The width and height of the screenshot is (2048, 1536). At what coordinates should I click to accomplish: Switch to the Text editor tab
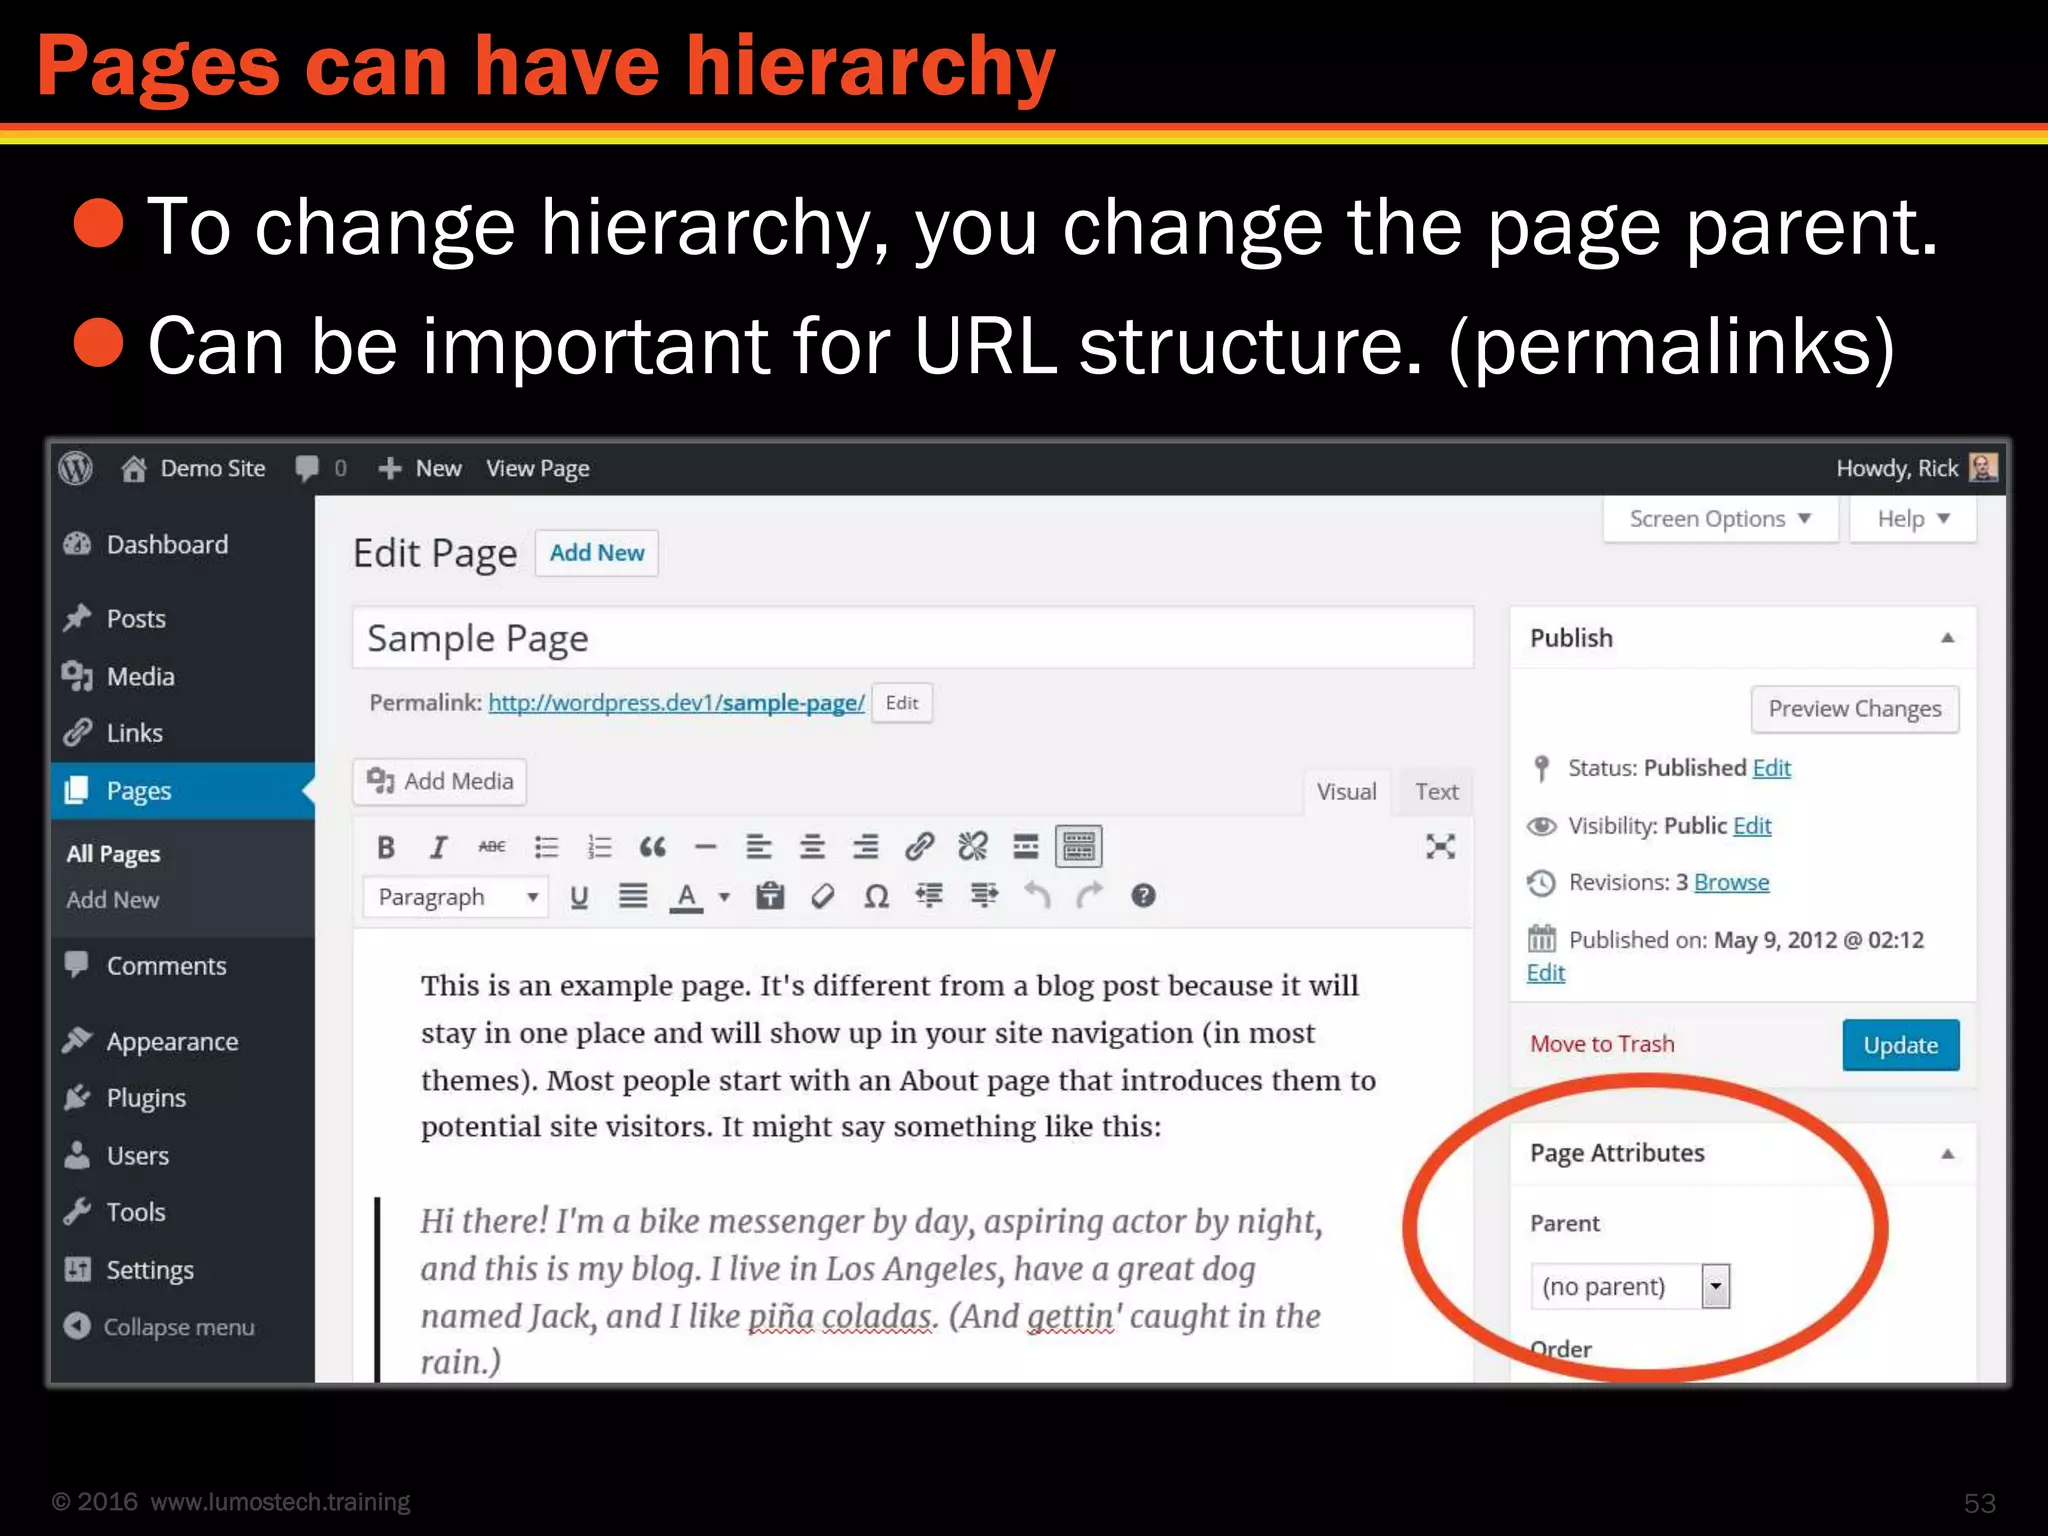coord(1436,792)
